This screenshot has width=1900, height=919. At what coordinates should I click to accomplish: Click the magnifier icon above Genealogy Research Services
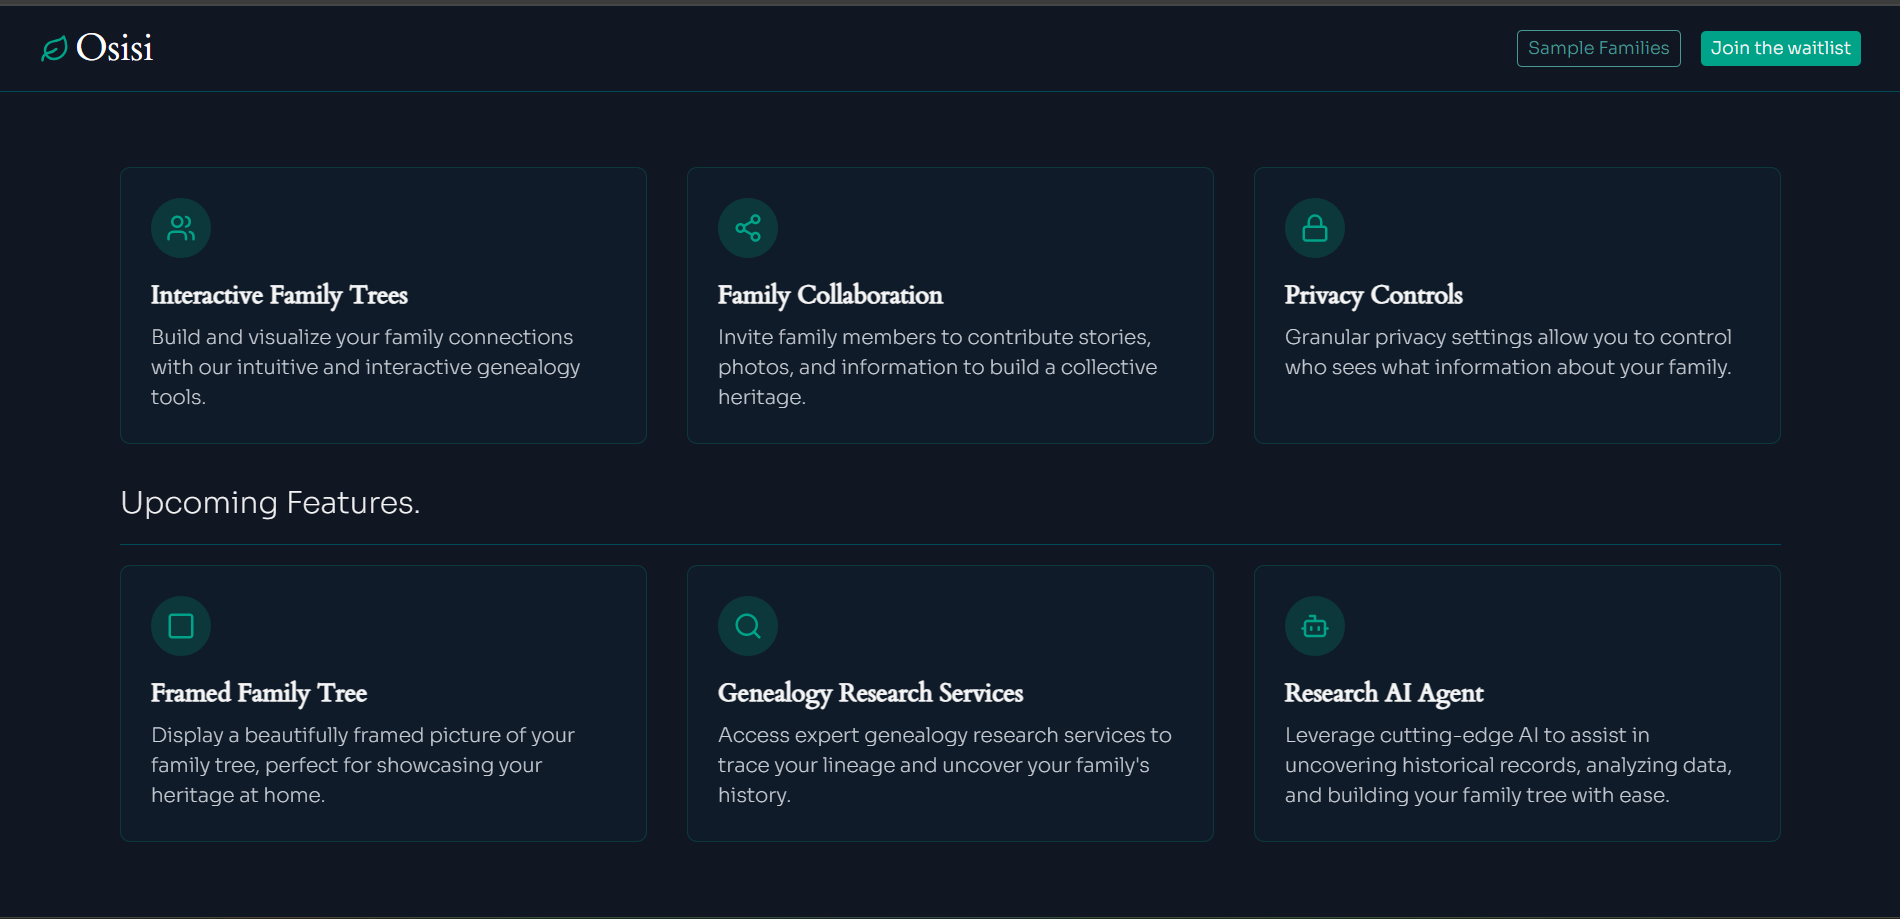click(x=748, y=626)
